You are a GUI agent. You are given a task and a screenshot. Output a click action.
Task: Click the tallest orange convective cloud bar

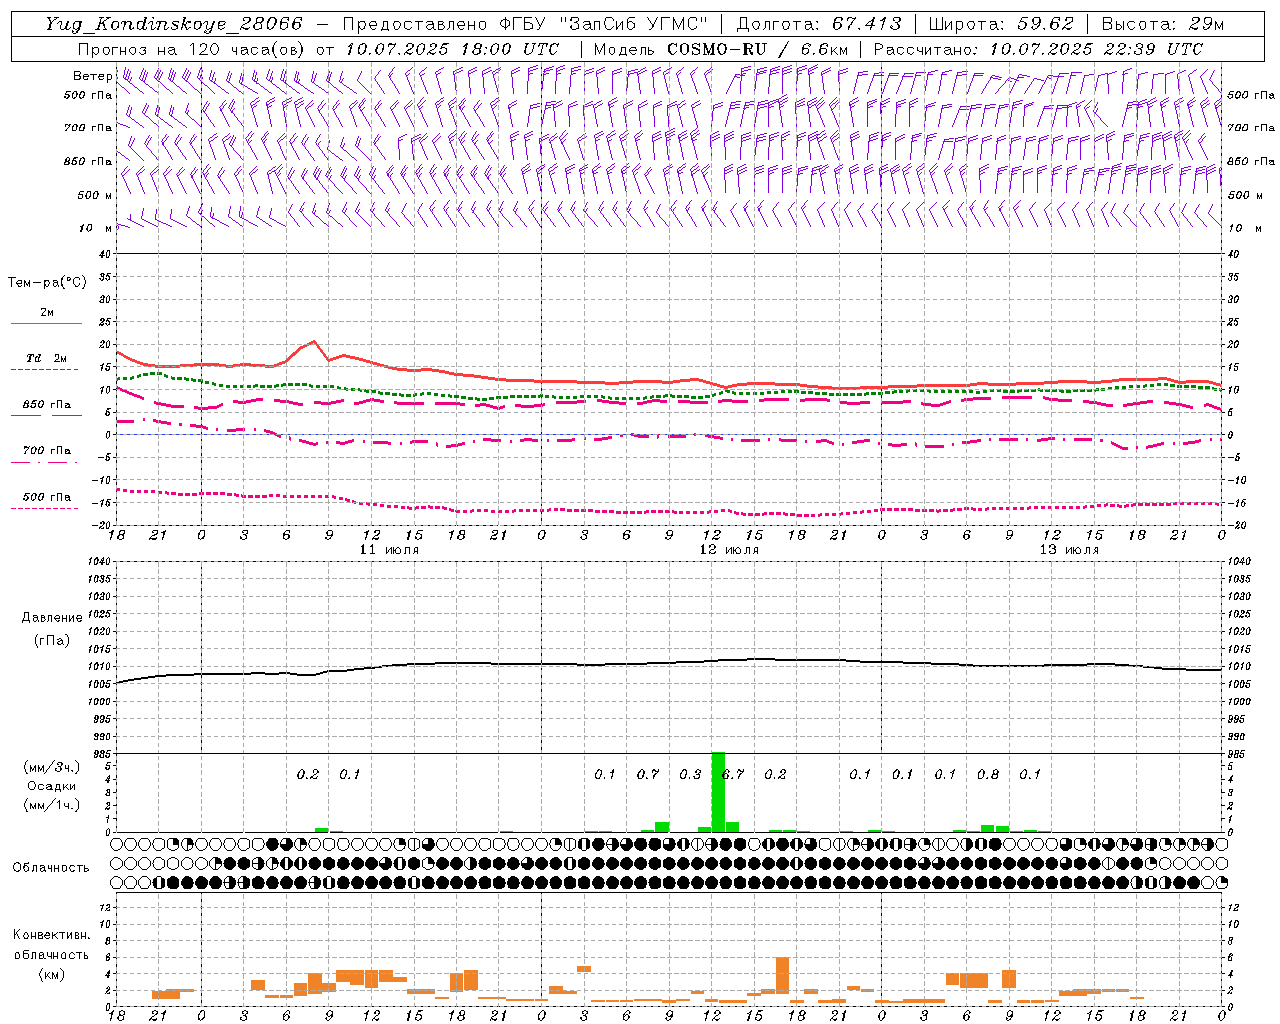point(782,975)
